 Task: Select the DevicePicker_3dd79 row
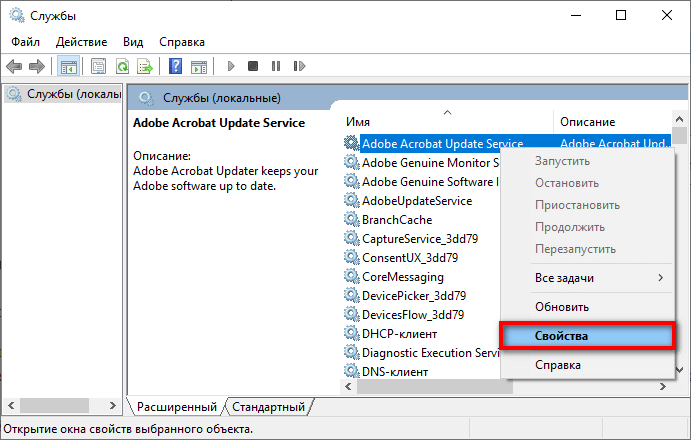[x=422, y=295]
